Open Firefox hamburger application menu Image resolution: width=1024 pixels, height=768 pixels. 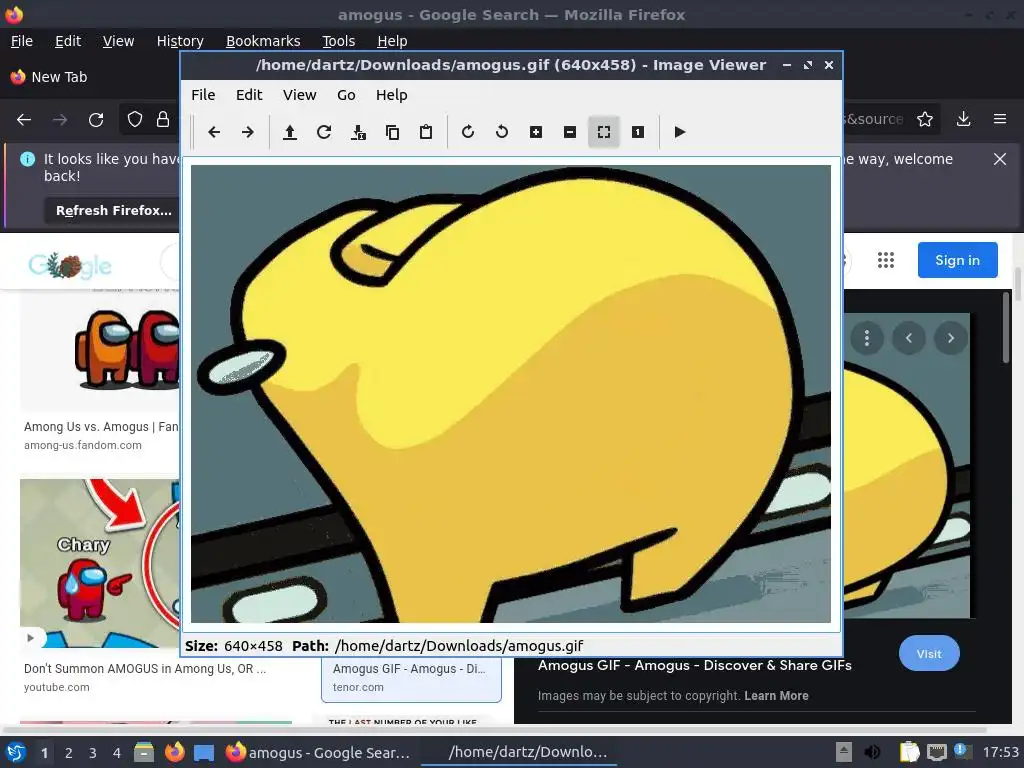(x=1000, y=119)
